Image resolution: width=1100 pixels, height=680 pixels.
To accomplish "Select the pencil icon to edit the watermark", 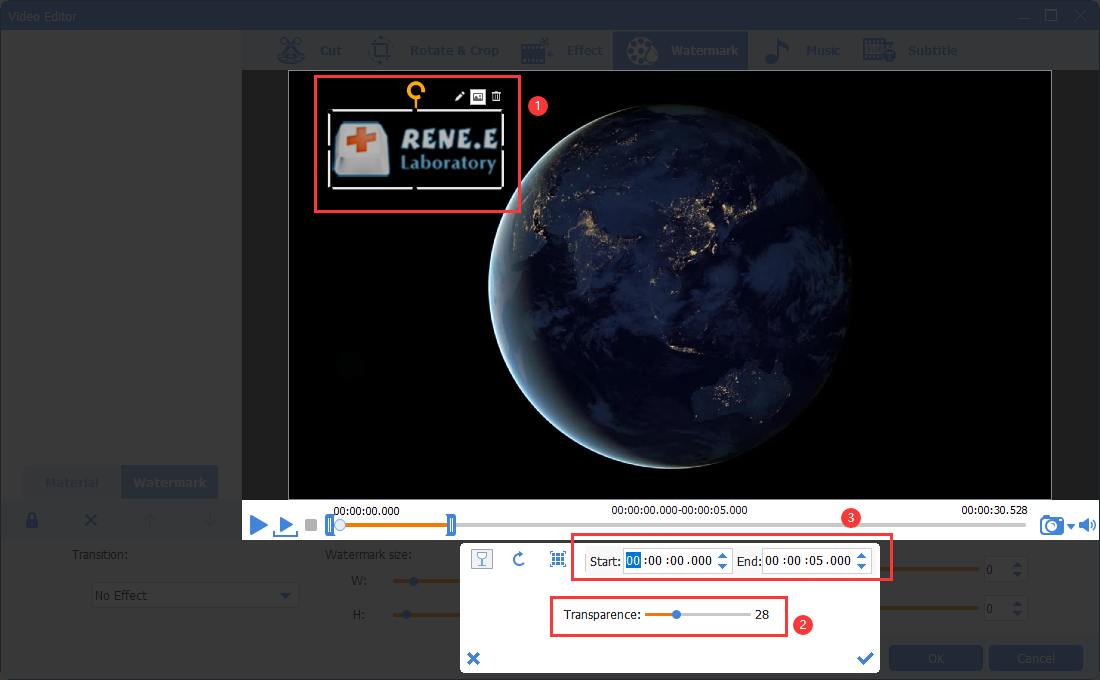I will point(458,96).
